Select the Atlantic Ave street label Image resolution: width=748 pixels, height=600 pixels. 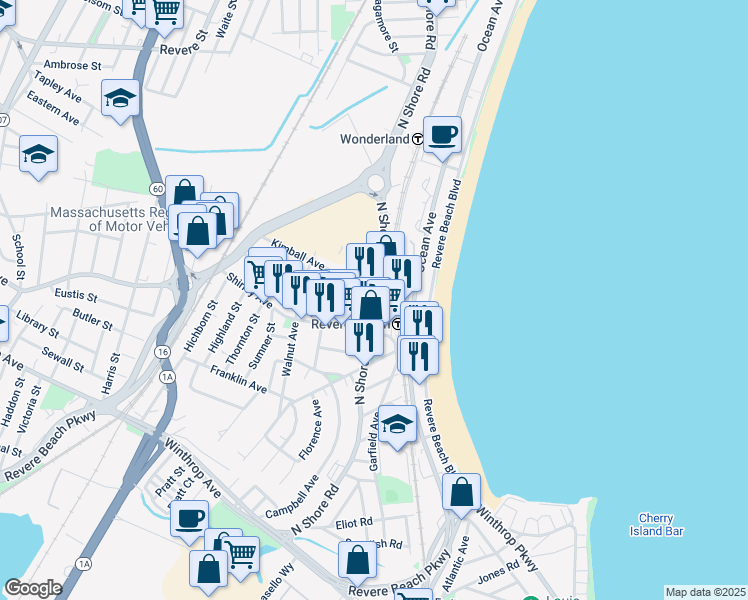[456, 564]
